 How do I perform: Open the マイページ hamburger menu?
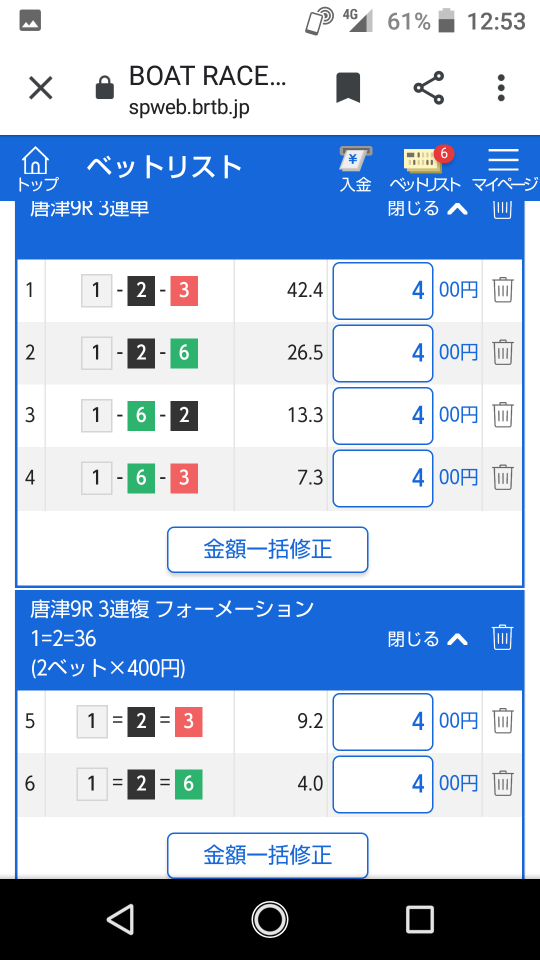click(x=504, y=170)
